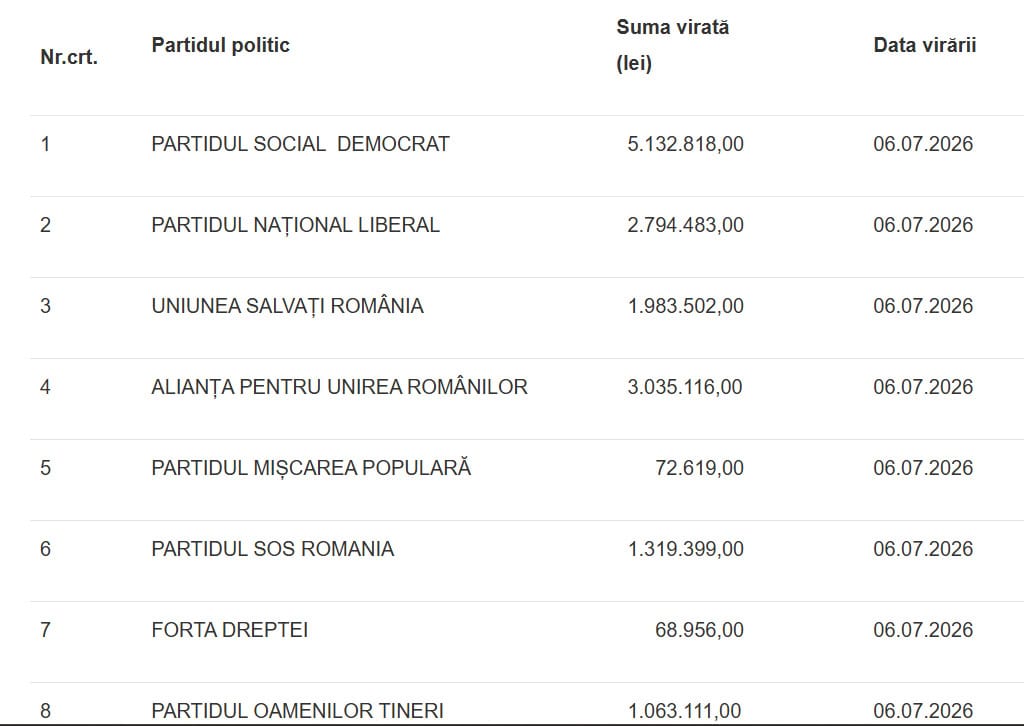Click the amount 68.956,00
1024x726 pixels.
click(699, 629)
